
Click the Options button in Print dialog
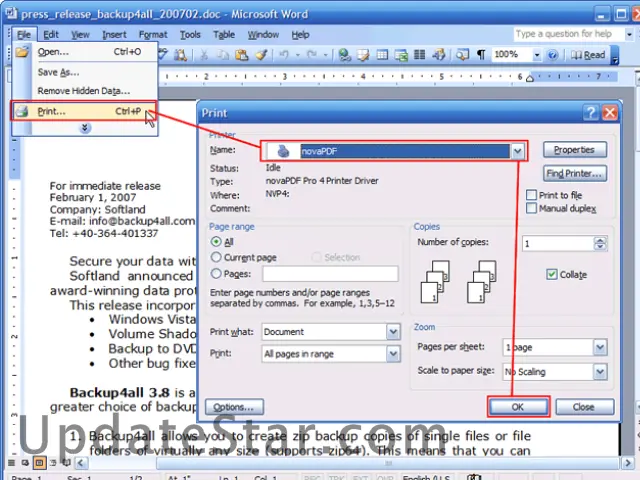[234, 407]
